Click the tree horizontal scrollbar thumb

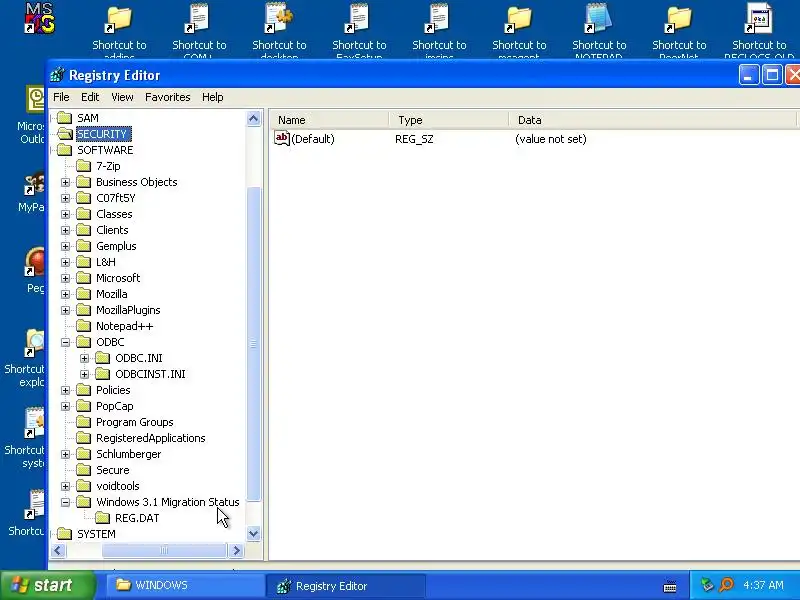[x=164, y=551]
